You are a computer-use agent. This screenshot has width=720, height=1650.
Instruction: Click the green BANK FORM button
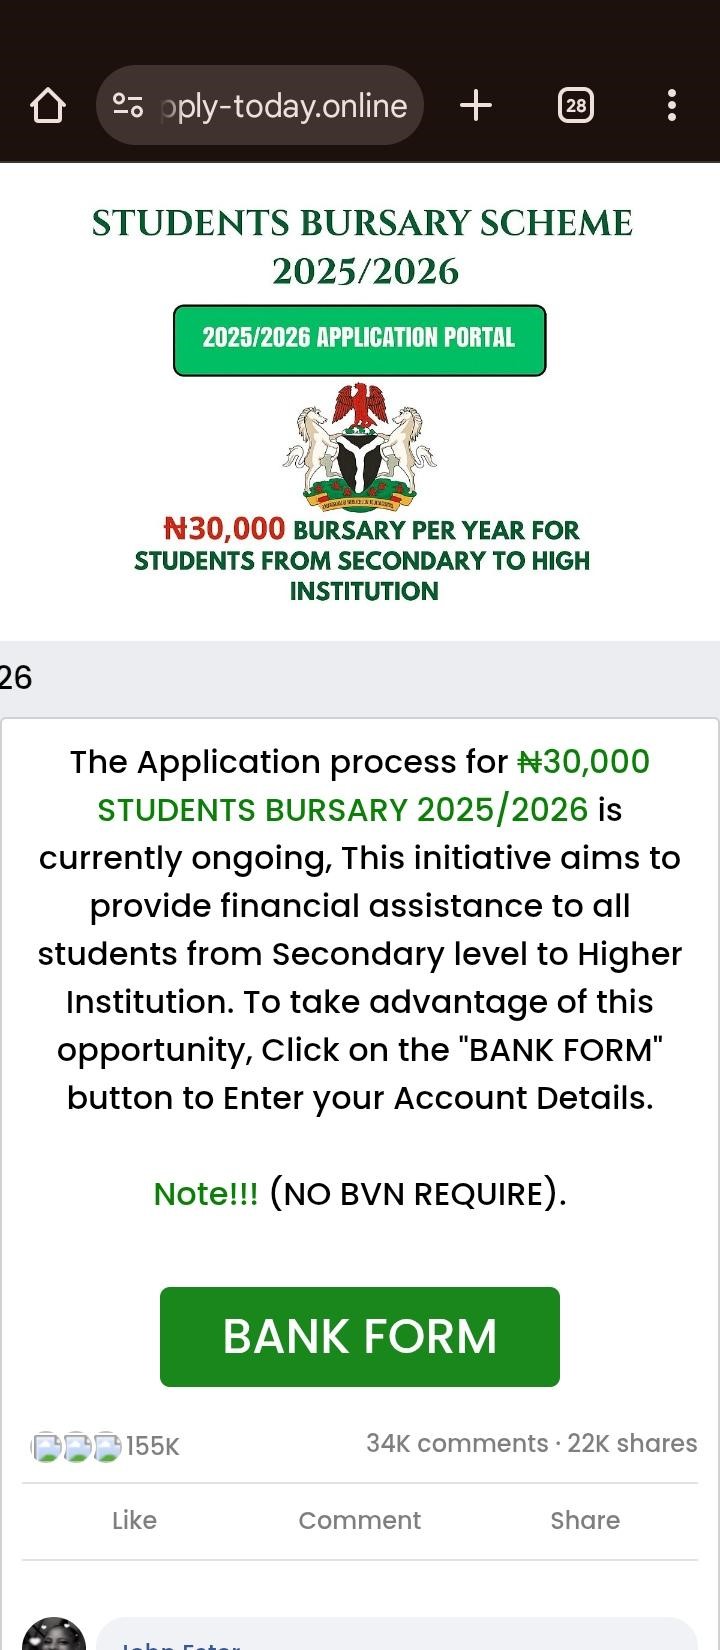point(359,1336)
